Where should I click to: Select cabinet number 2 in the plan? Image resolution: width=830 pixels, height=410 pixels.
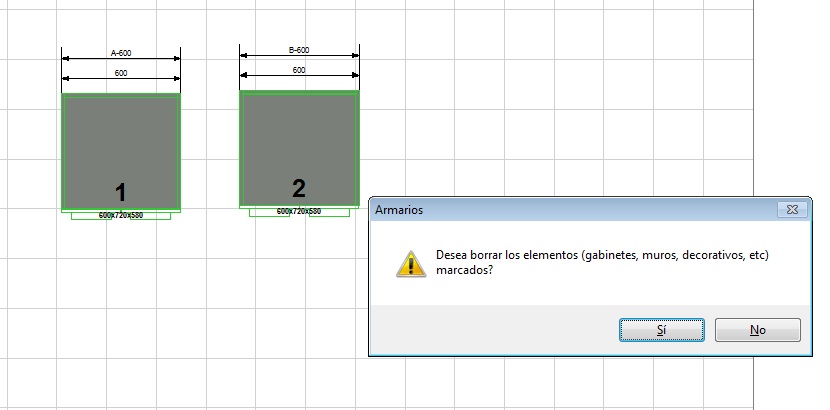tap(299, 149)
